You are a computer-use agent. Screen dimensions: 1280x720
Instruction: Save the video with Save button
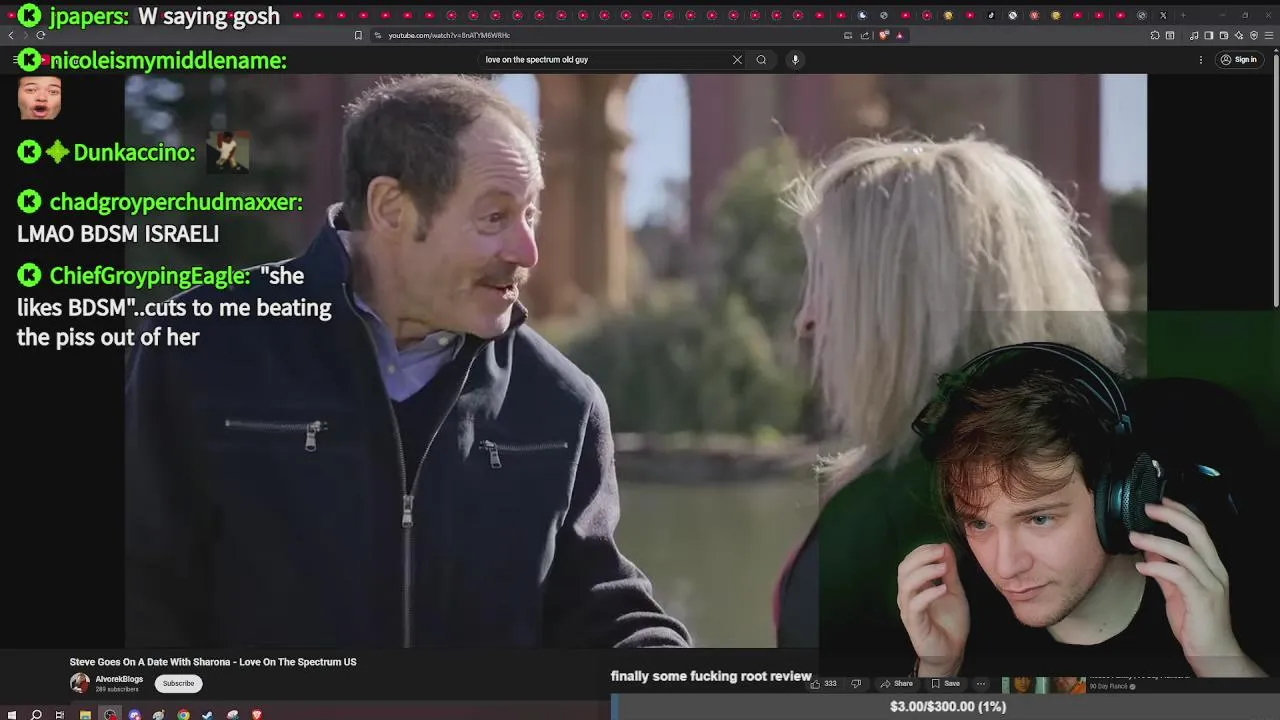(x=945, y=684)
